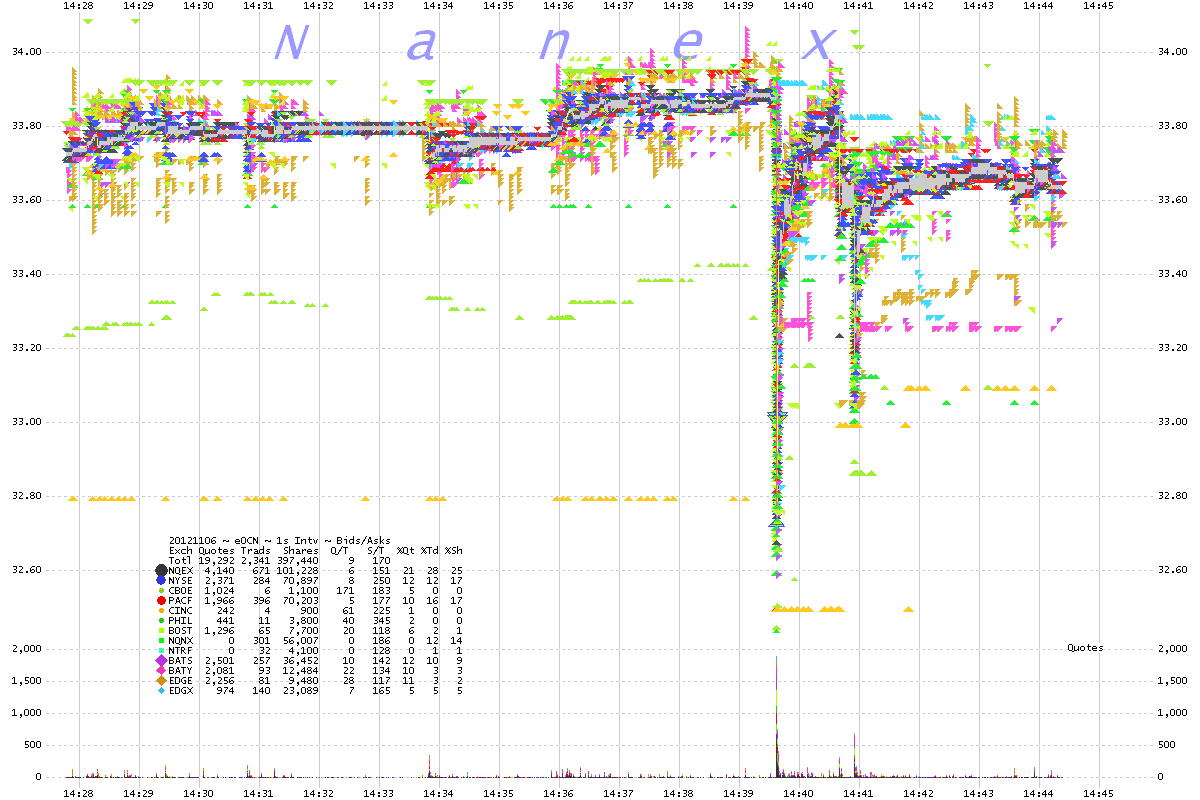The image size is (1200, 800).
Task: Click the 'Shares' column header
Action: pyautogui.click(x=301, y=551)
